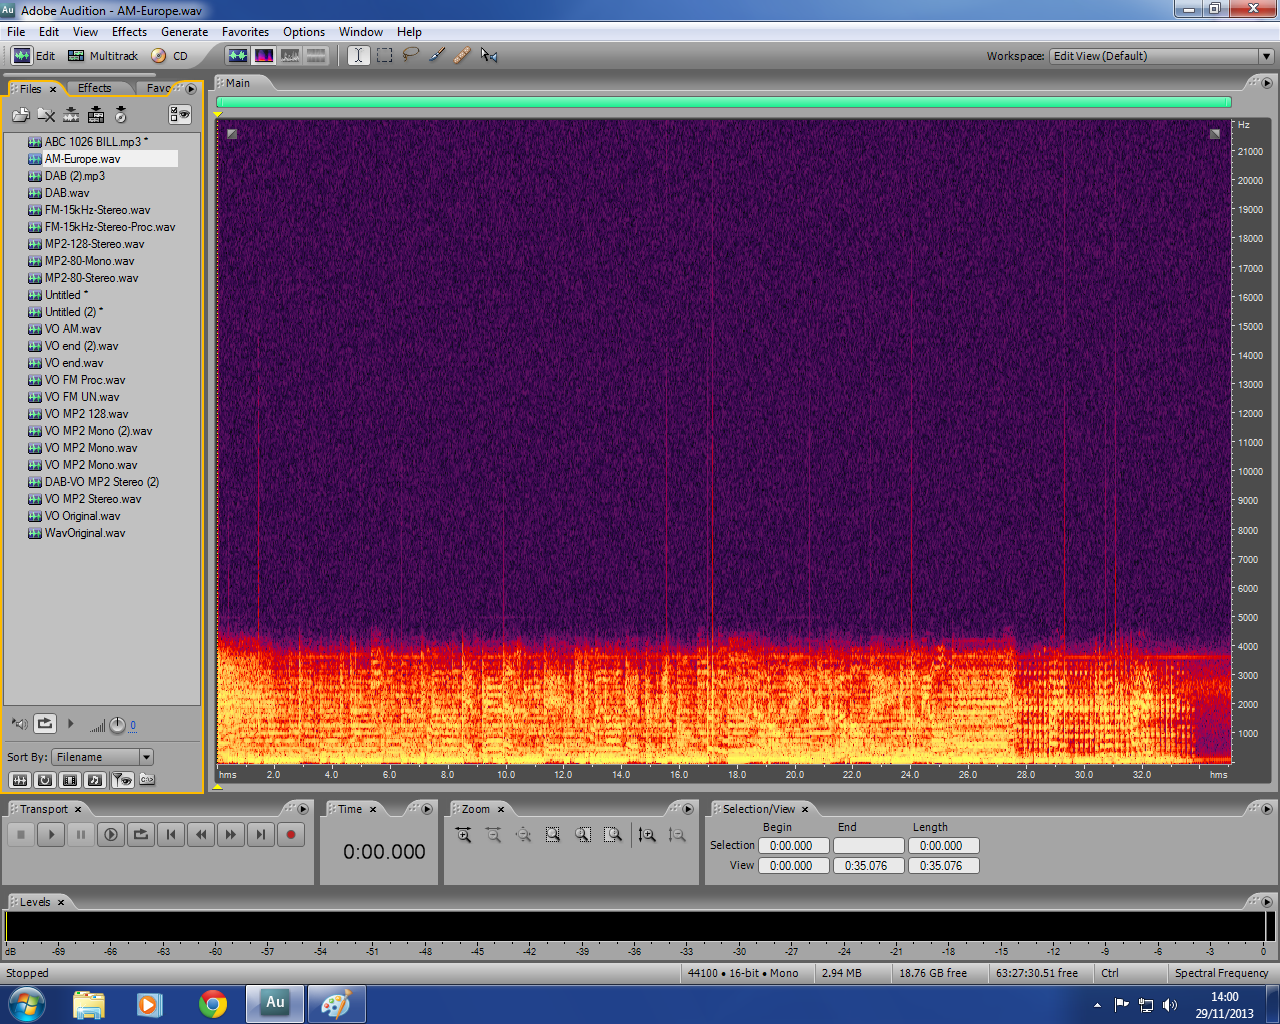The image size is (1280, 1024).
Task: Toggle Auto-play speaker button in Files panel
Action: [x=19, y=723]
